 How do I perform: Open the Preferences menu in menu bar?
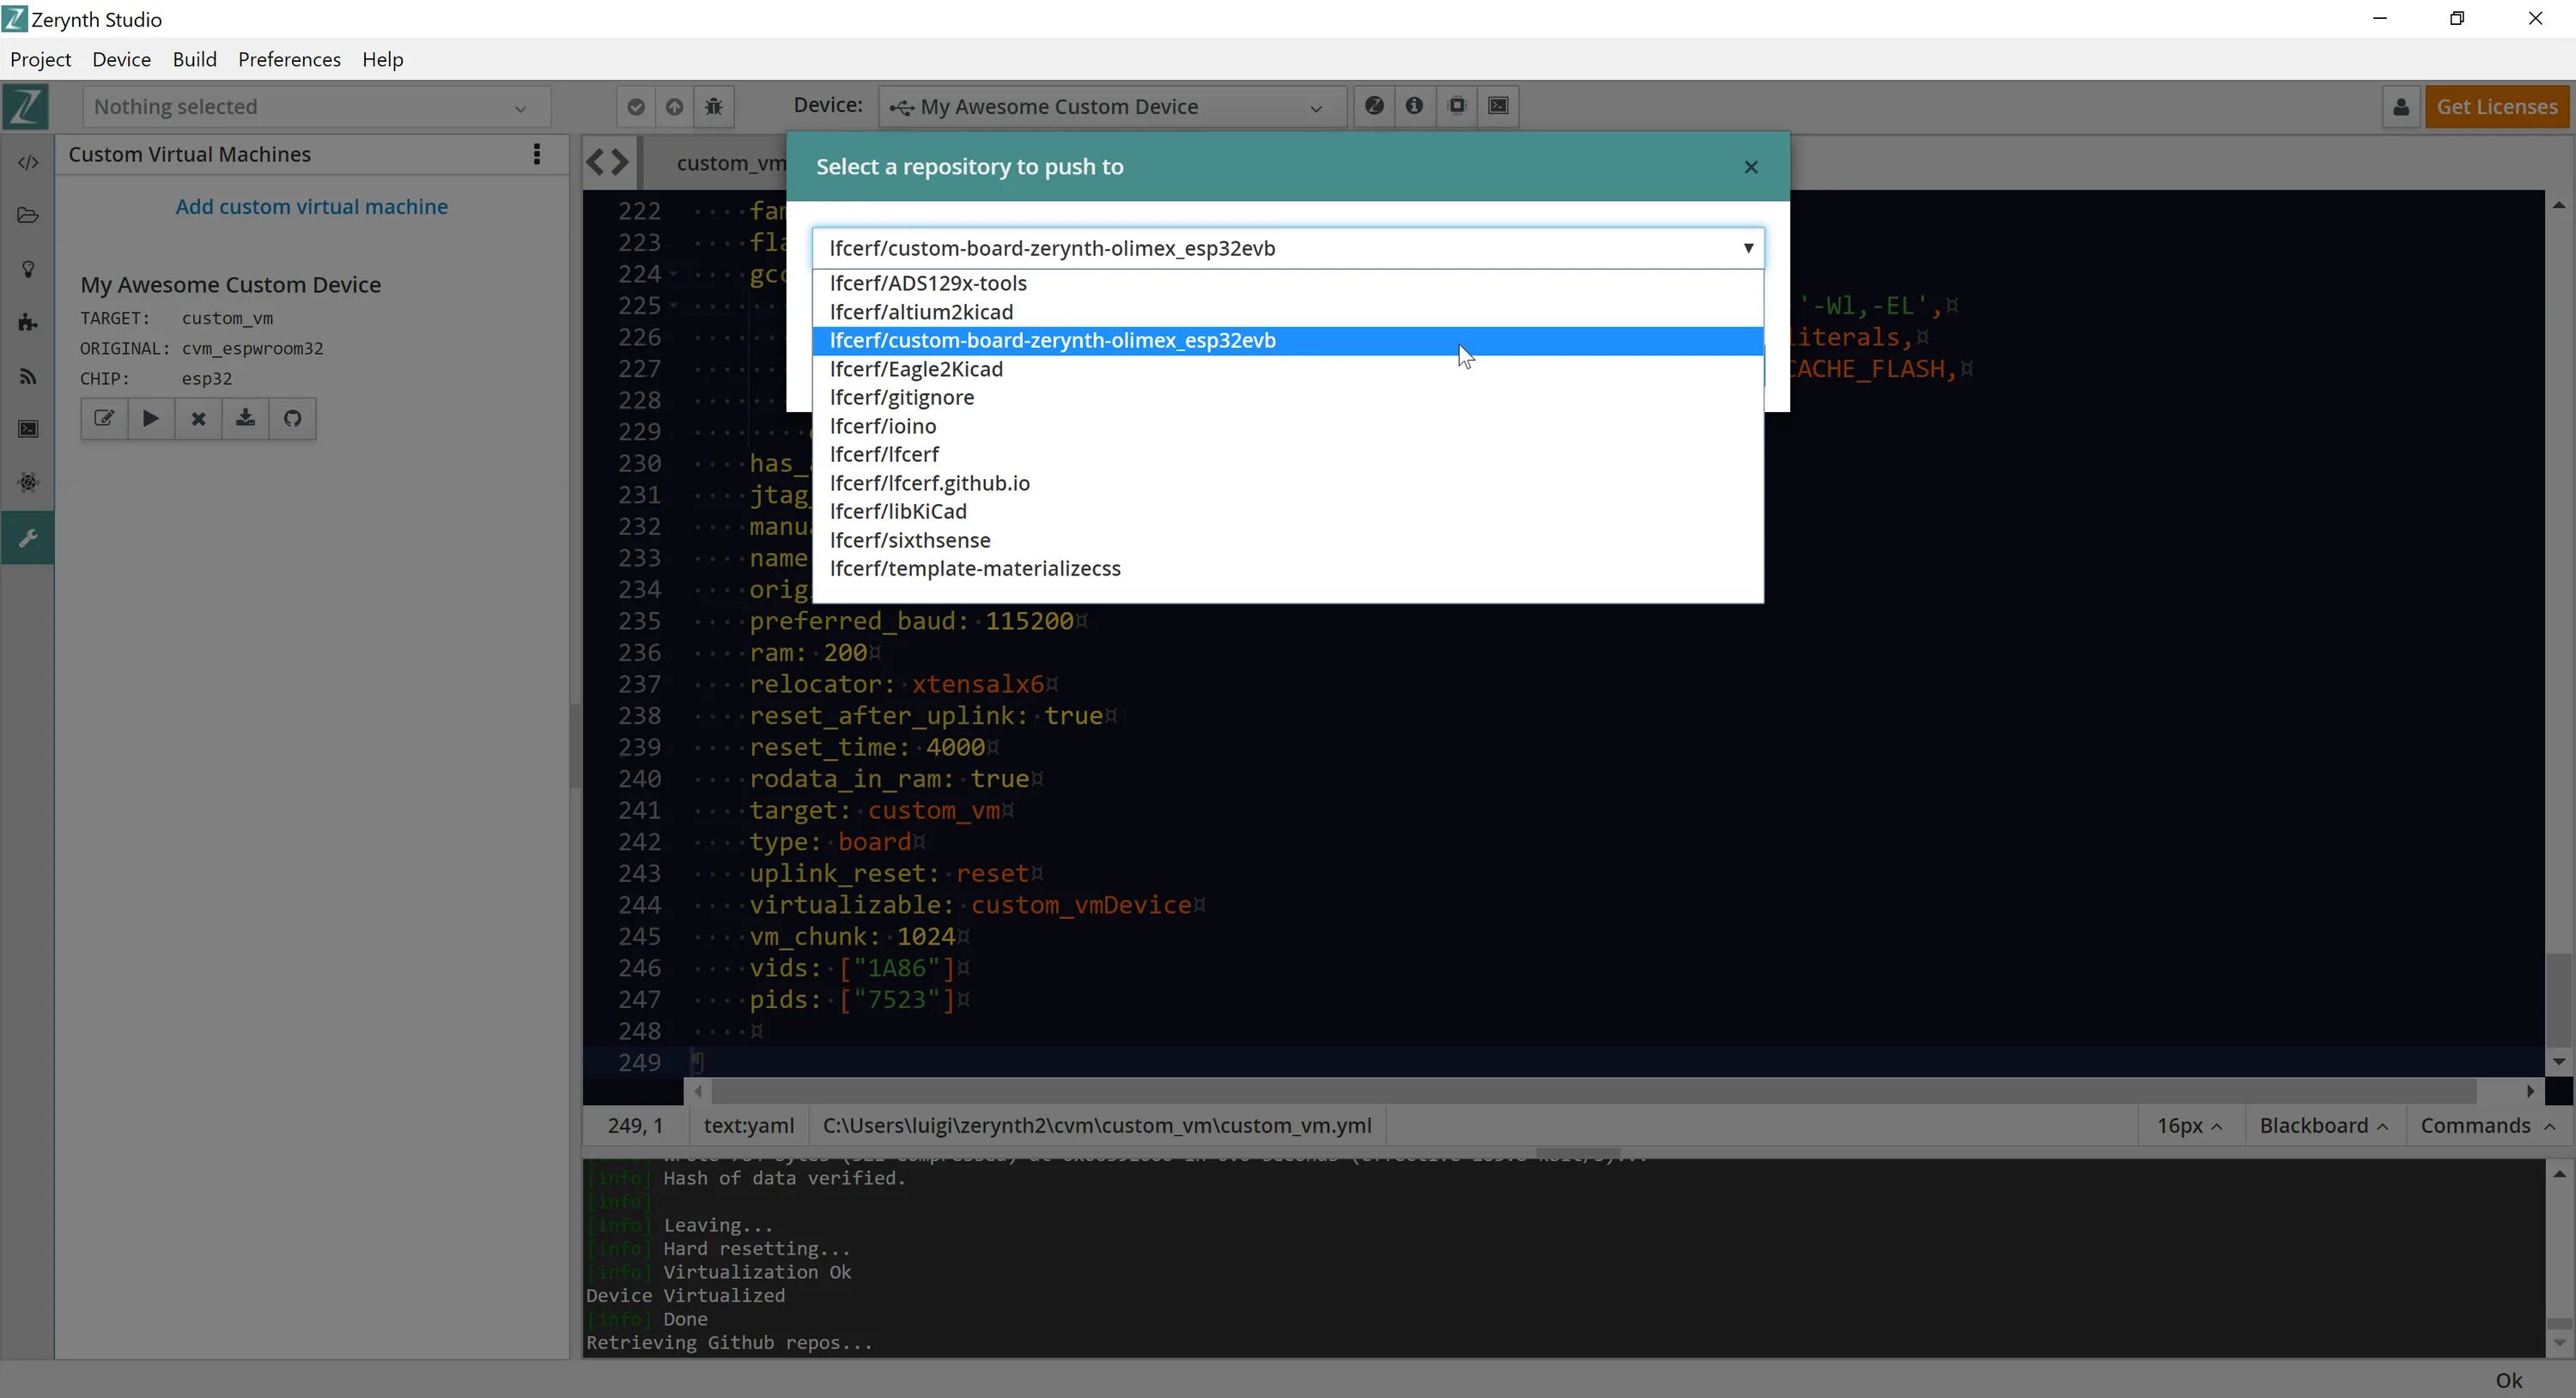click(289, 58)
